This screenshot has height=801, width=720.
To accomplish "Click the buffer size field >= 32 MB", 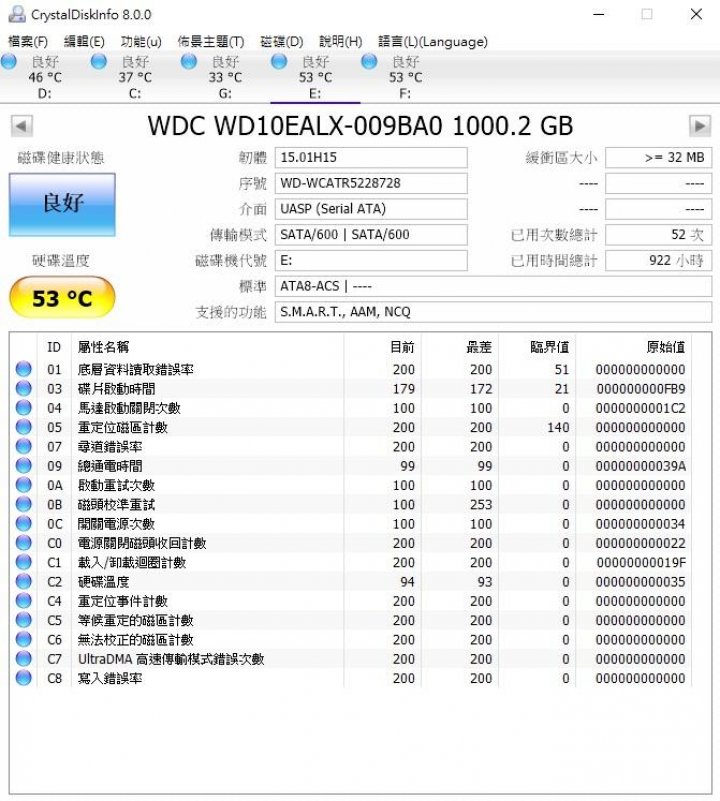I will pyautogui.click(x=659, y=157).
